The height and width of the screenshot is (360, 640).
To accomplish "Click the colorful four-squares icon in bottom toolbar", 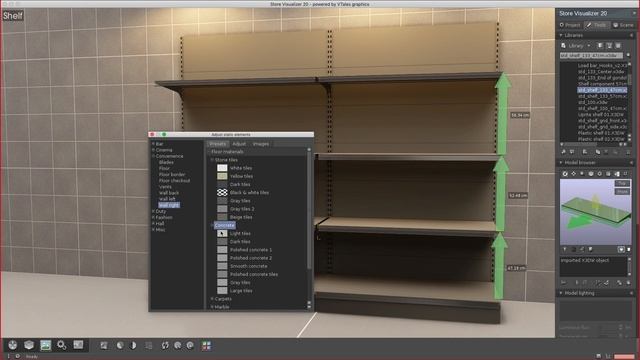I will (x=206, y=345).
